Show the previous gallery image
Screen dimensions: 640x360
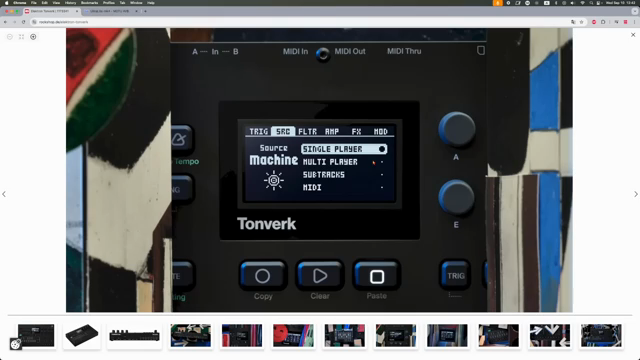coord(4,194)
